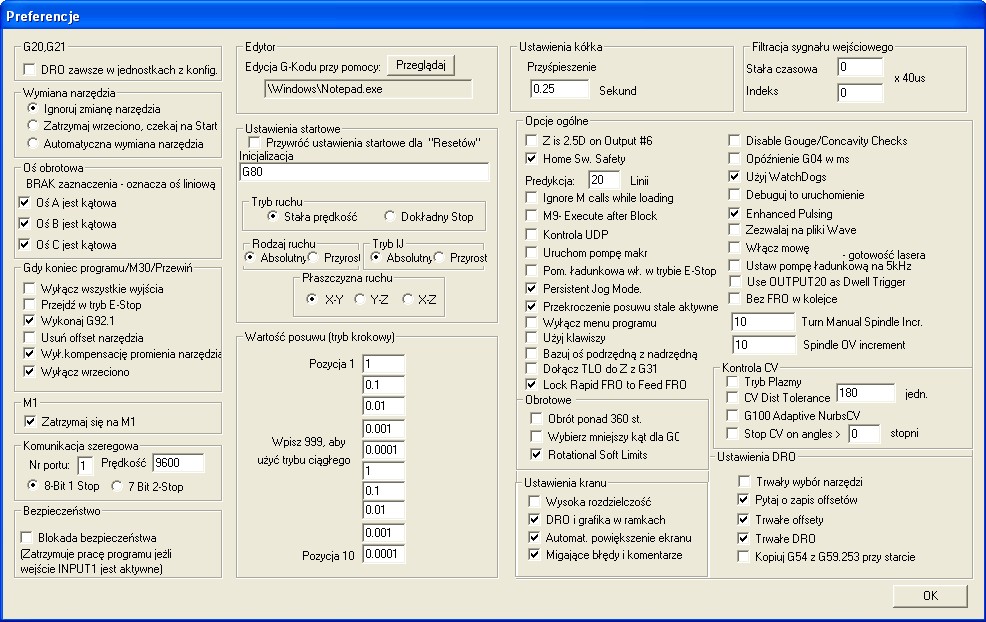Select Ignoruj zmianę narzędzia radio option
Image resolution: width=986 pixels, height=622 pixels.
tap(33, 108)
